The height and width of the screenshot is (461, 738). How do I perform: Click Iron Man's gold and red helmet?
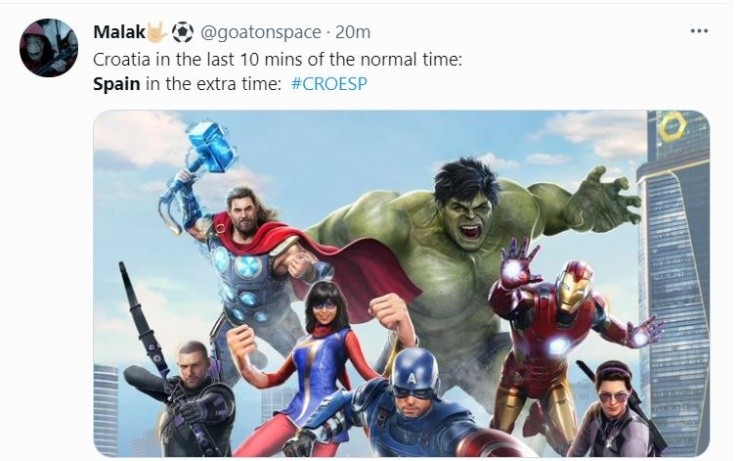point(573,286)
